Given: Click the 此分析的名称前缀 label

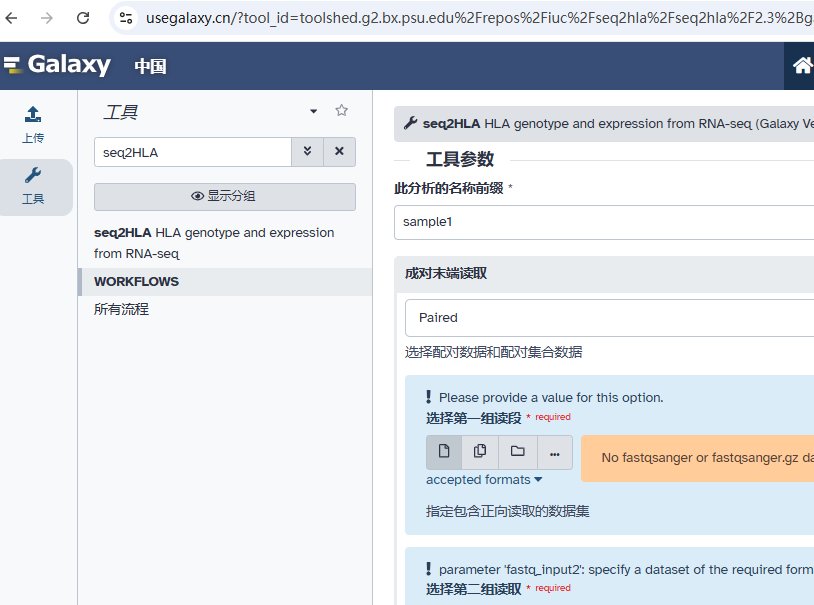Looking at the screenshot, I should 449,188.
